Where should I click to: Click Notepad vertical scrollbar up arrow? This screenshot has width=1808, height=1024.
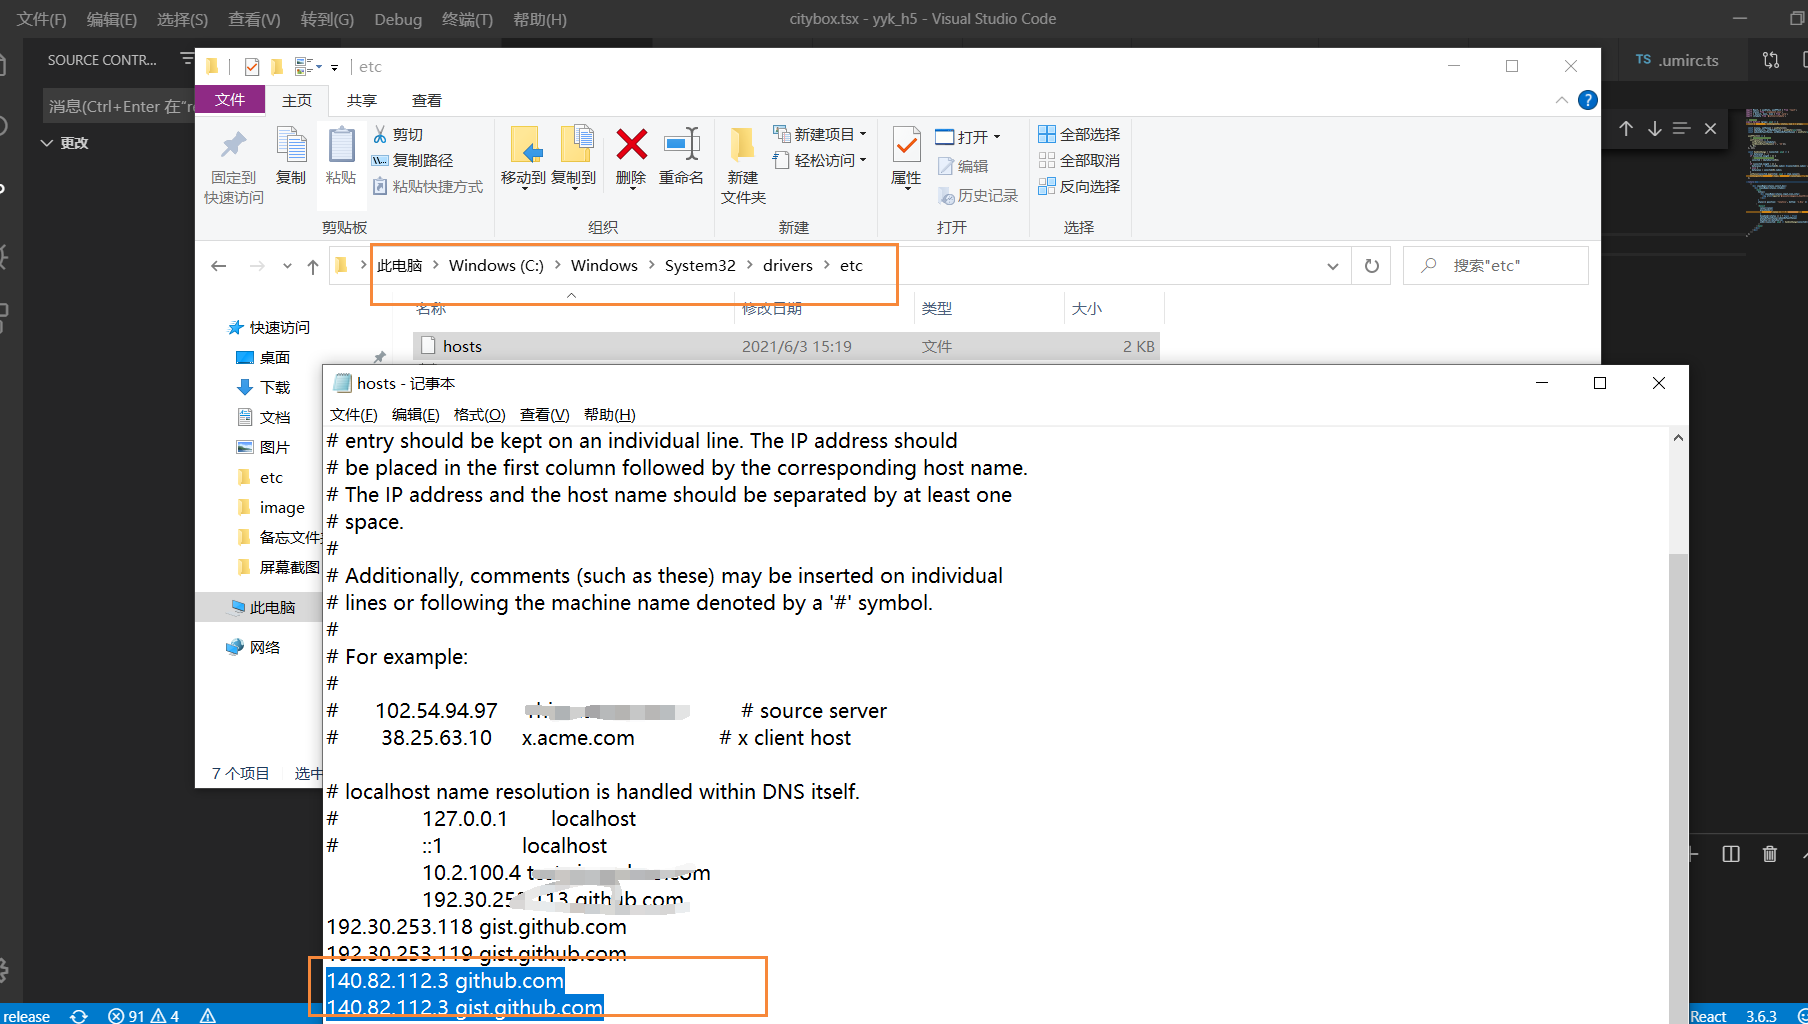click(x=1678, y=438)
